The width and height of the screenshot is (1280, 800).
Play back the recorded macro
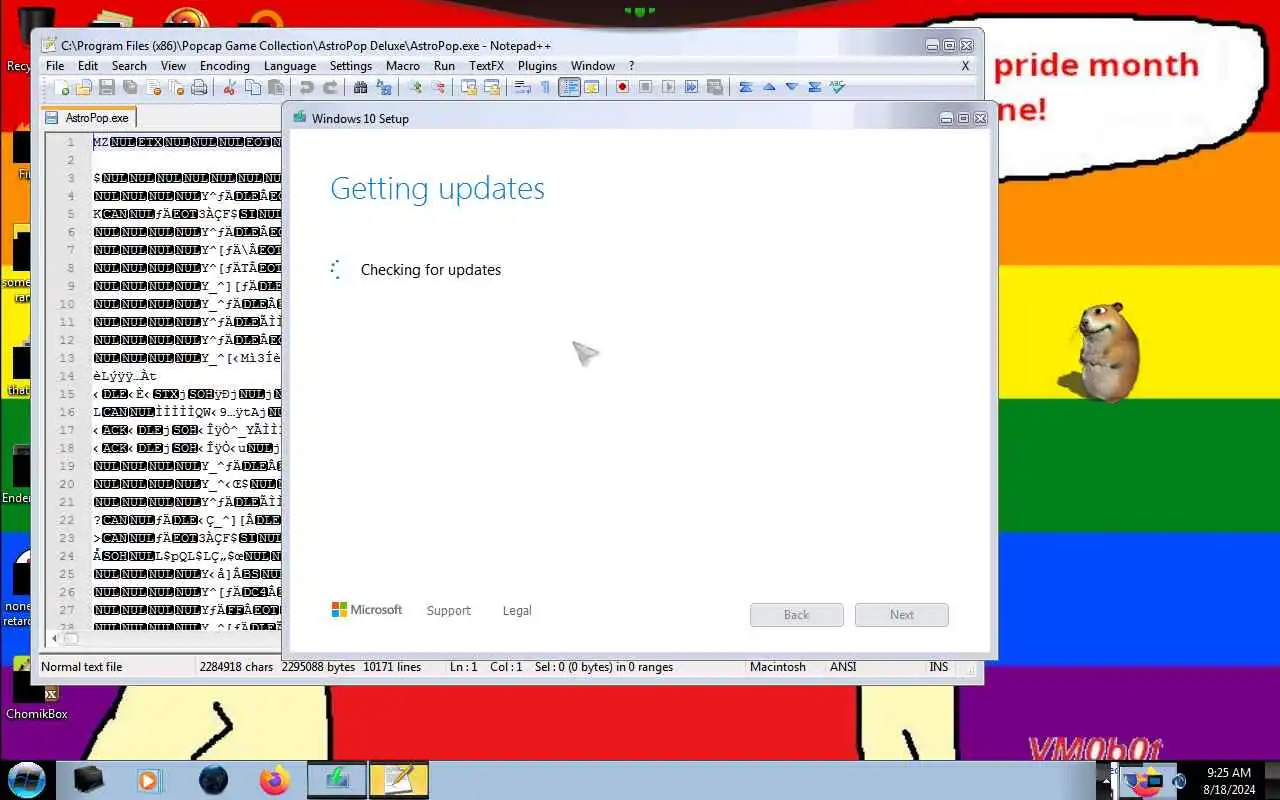(668, 87)
